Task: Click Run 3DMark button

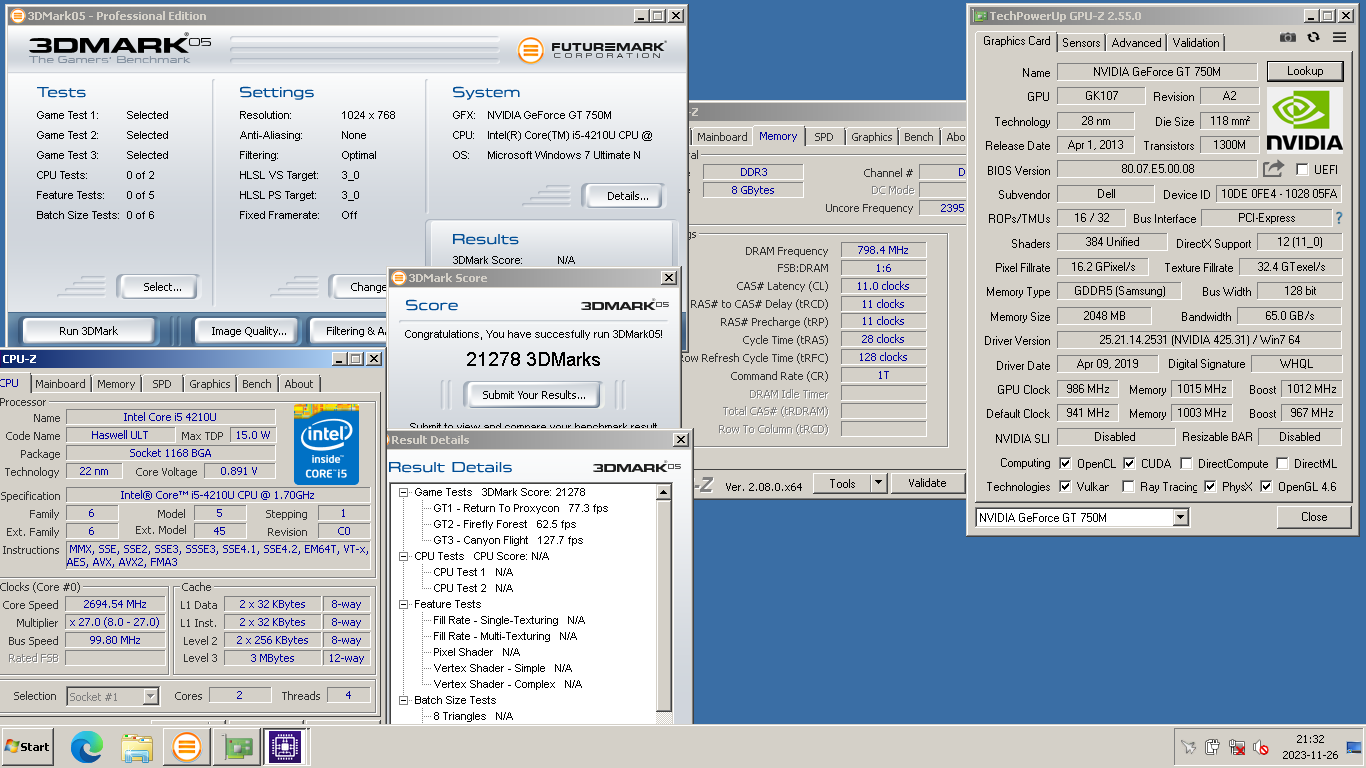Action: click(x=88, y=331)
